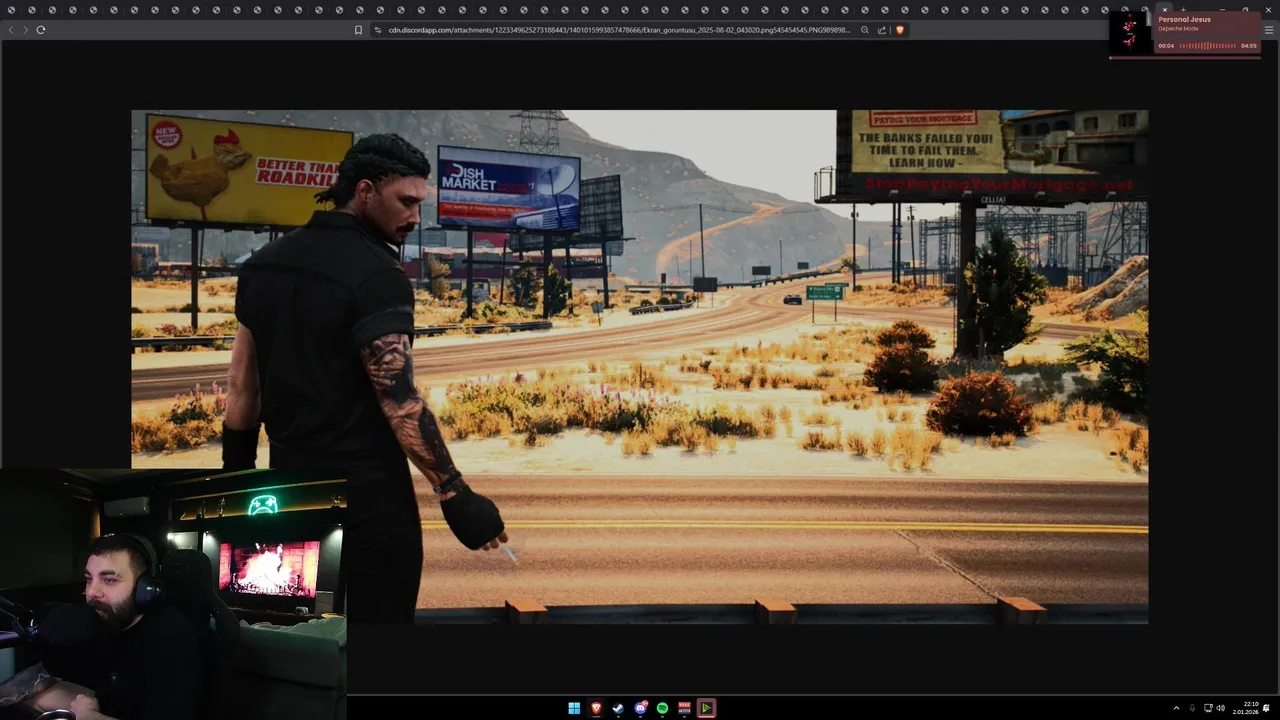
Task: Open Steam from the taskbar
Action: [618, 708]
